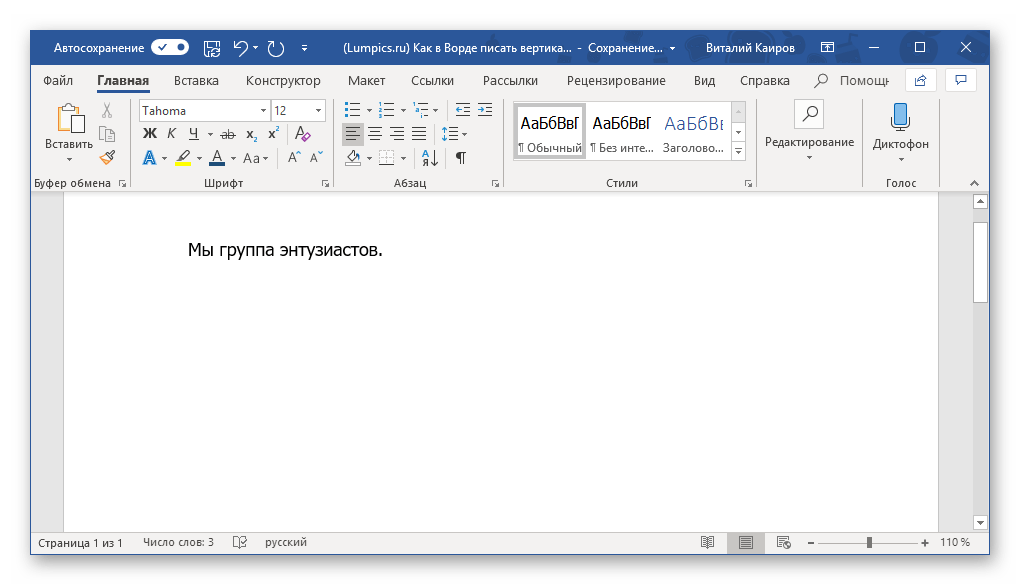This screenshot has height=585, width=1020.
Task: Click the yellow text highlight color button
Action: [183, 158]
